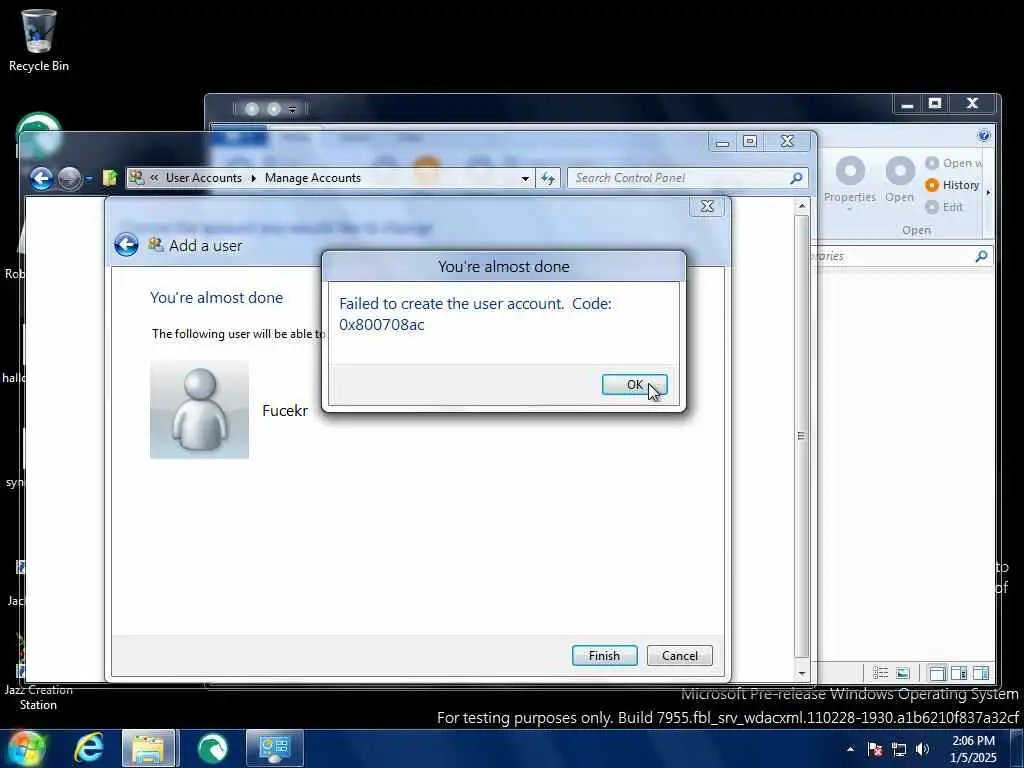The width and height of the screenshot is (1024, 768).
Task: Click Edit in Explorer ribbon
Action: coord(945,206)
